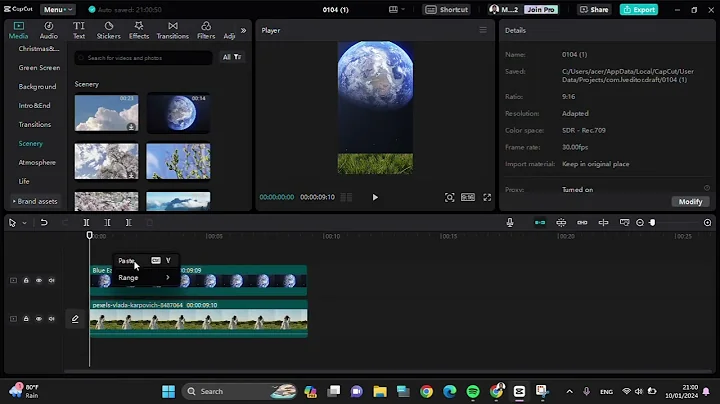The height and width of the screenshot is (404, 720).
Task: Select the clouds scenery thumbnail
Action: click(x=106, y=113)
